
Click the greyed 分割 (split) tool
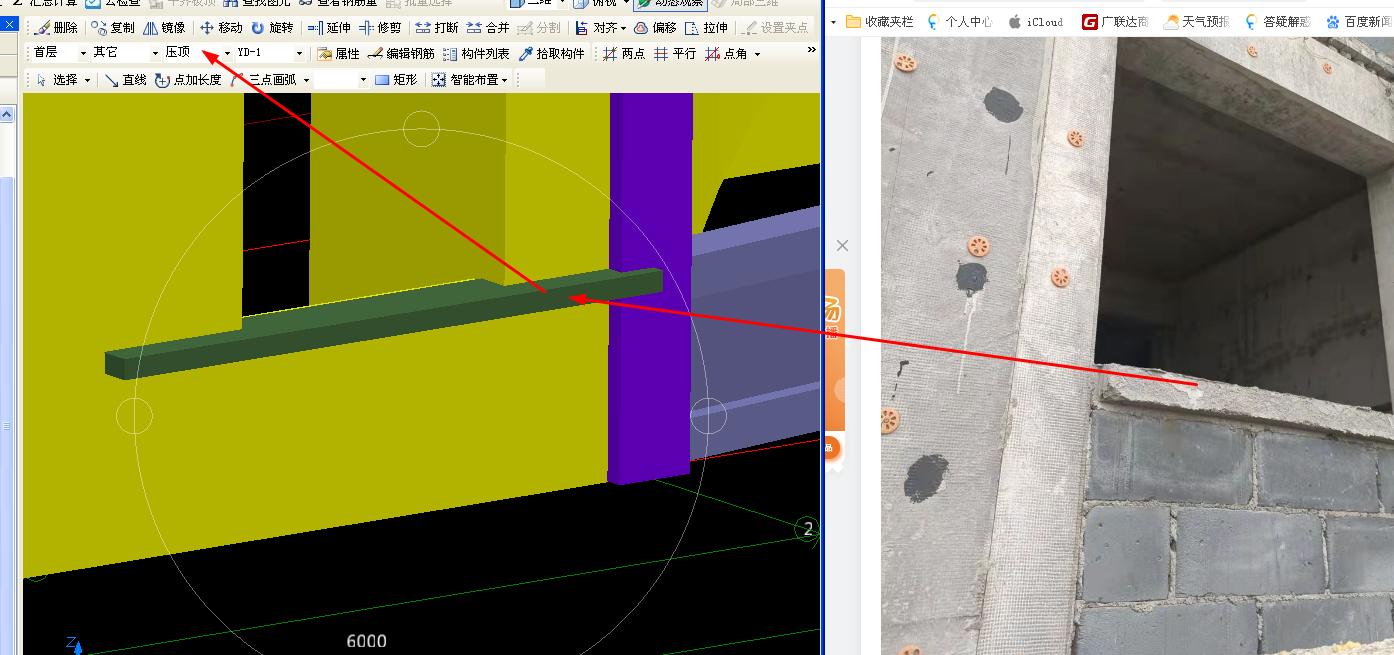(539, 28)
